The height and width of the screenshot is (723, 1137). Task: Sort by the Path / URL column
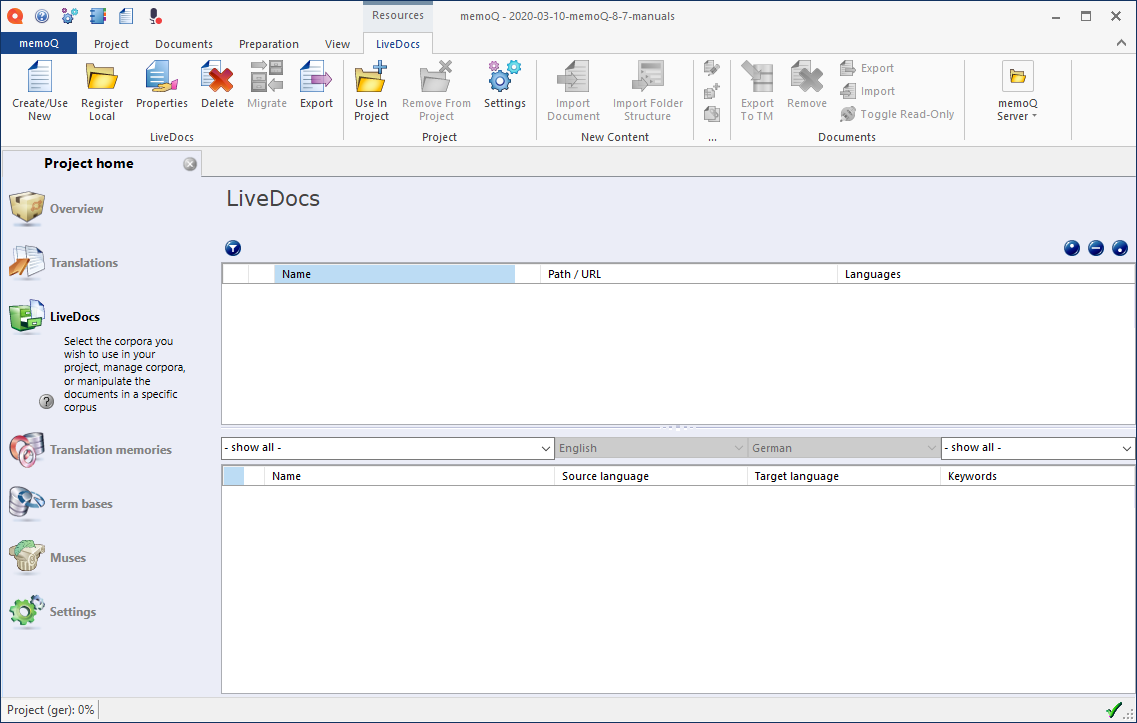click(x=688, y=274)
